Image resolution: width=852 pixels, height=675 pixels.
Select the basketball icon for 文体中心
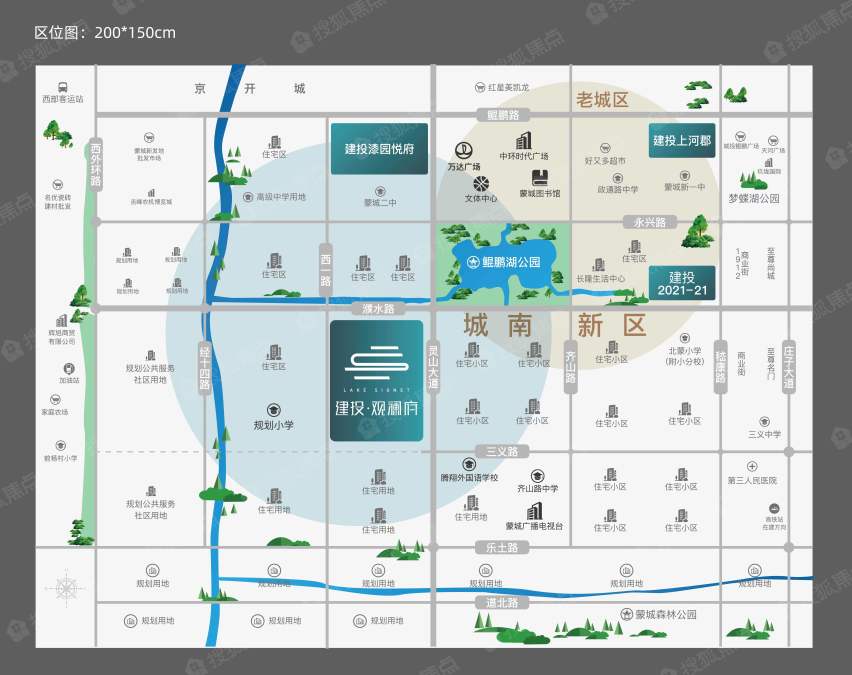tap(481, 184)
